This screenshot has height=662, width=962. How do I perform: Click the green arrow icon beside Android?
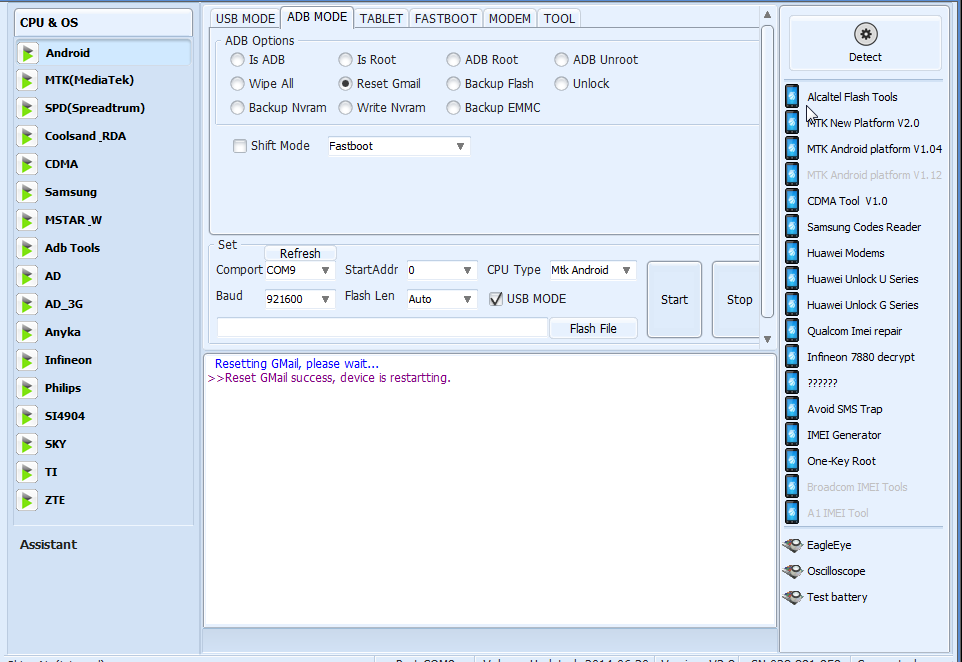[x=27, y=53]
